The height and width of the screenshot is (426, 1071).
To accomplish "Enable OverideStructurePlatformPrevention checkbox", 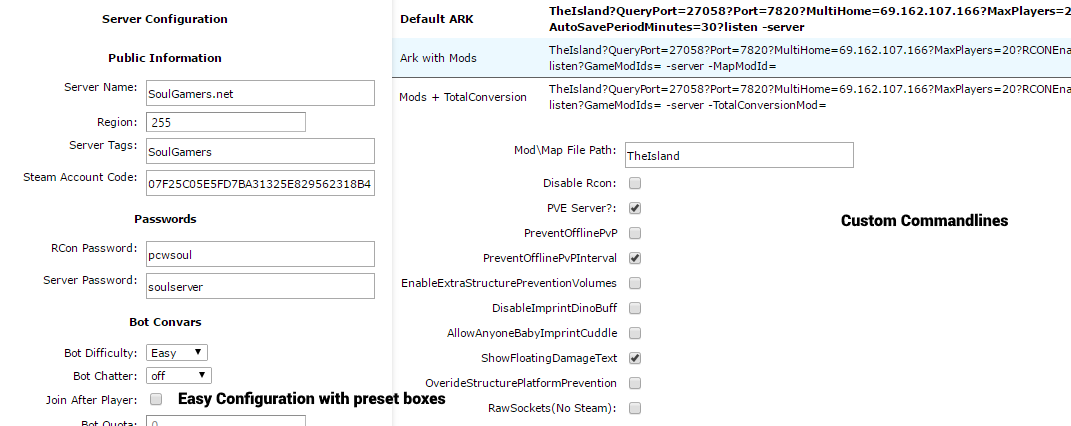I will click(x=635, y=383).
